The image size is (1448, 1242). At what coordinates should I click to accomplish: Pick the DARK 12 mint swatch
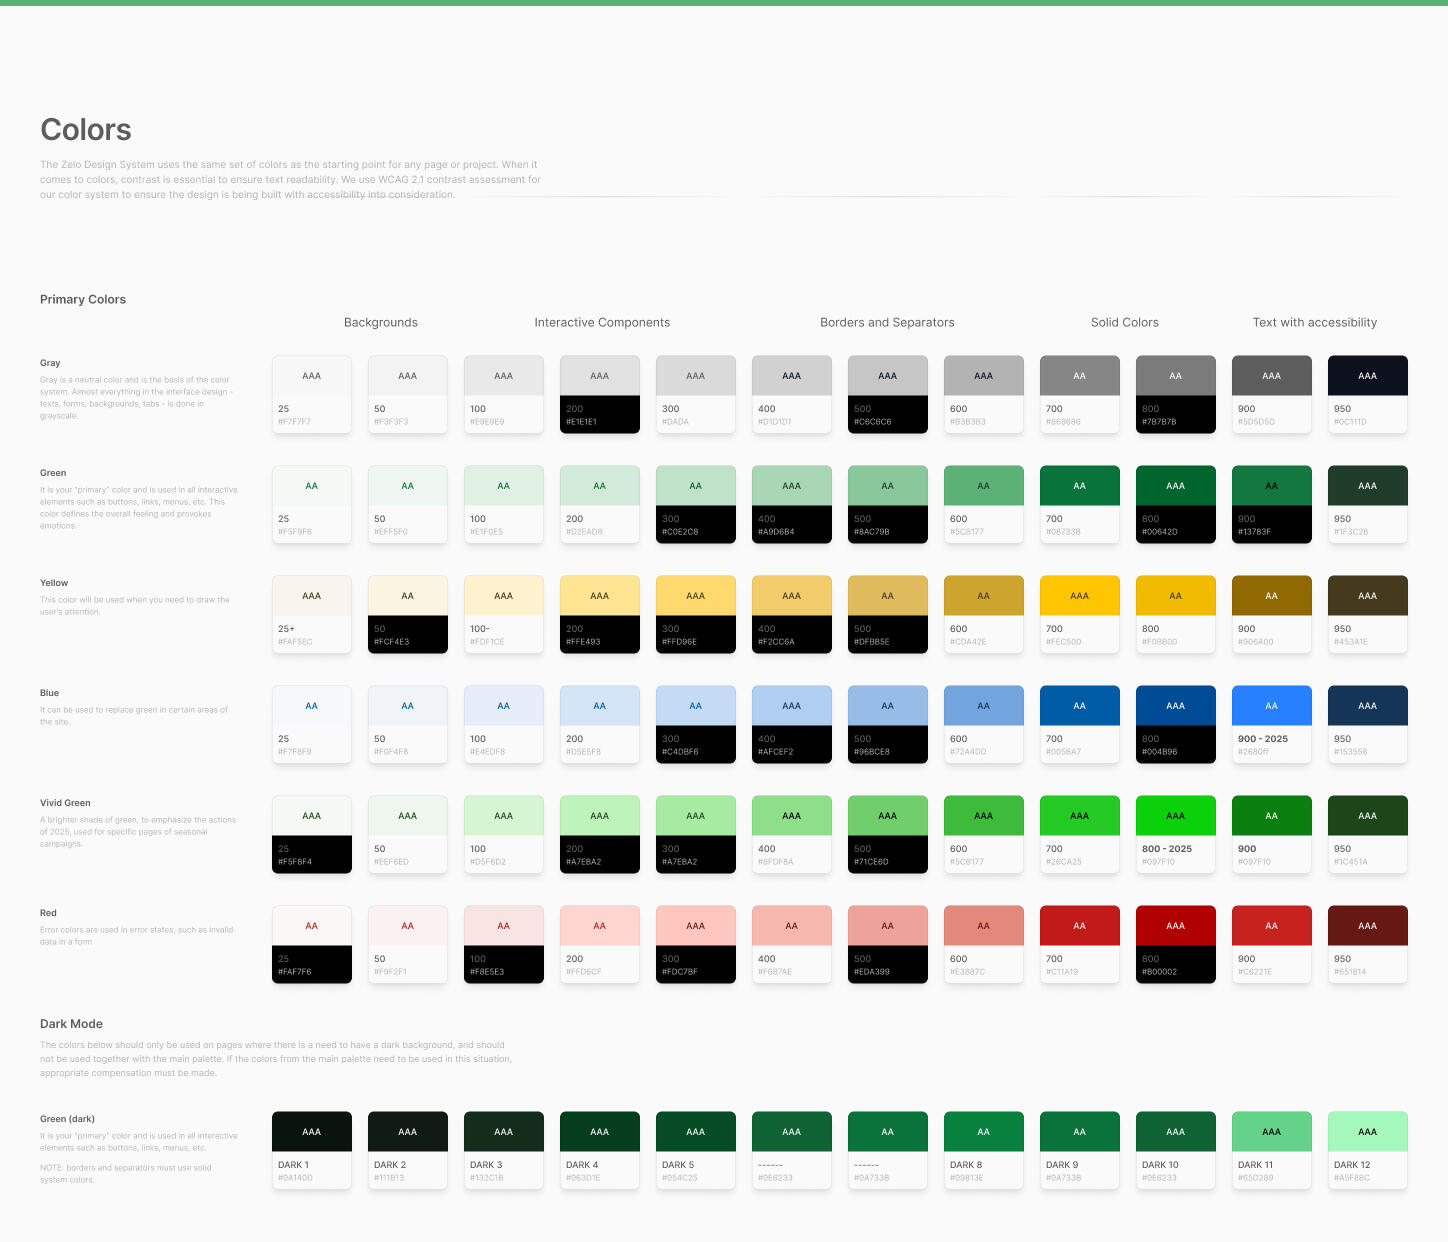[x=1368, y=1150]
